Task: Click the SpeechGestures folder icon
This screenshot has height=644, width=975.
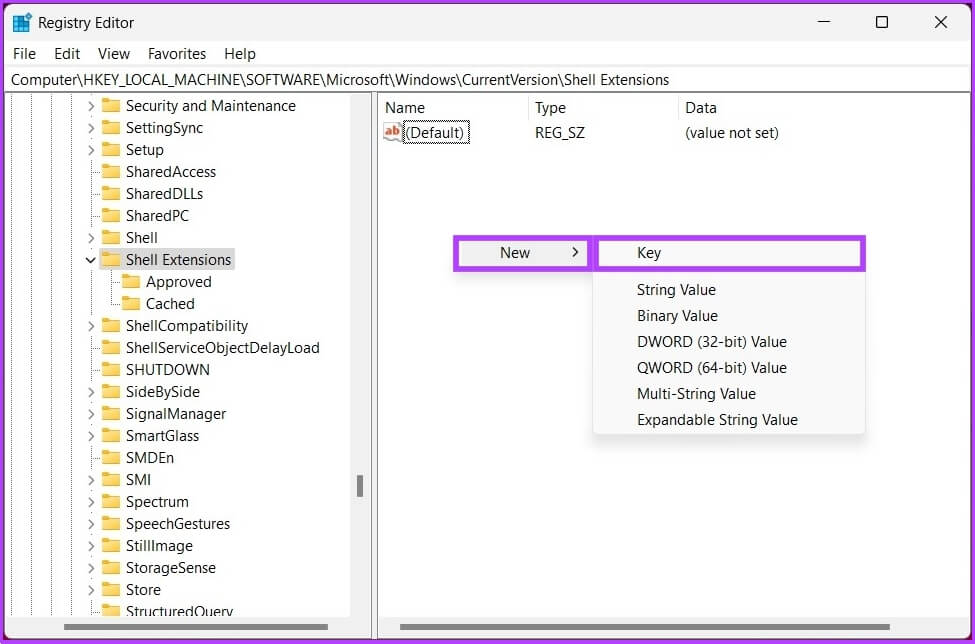Action: click(x=111, y=524)
